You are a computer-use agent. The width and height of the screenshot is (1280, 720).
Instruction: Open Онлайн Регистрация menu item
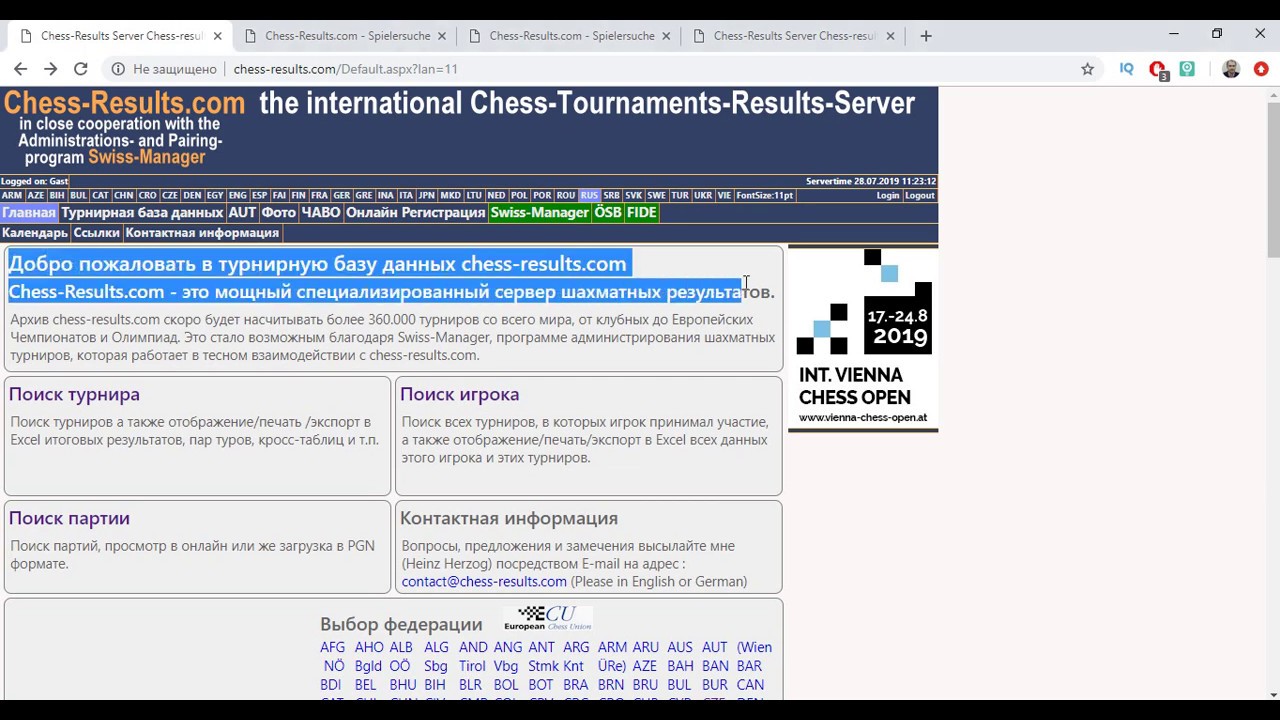(x=416, y=213)
